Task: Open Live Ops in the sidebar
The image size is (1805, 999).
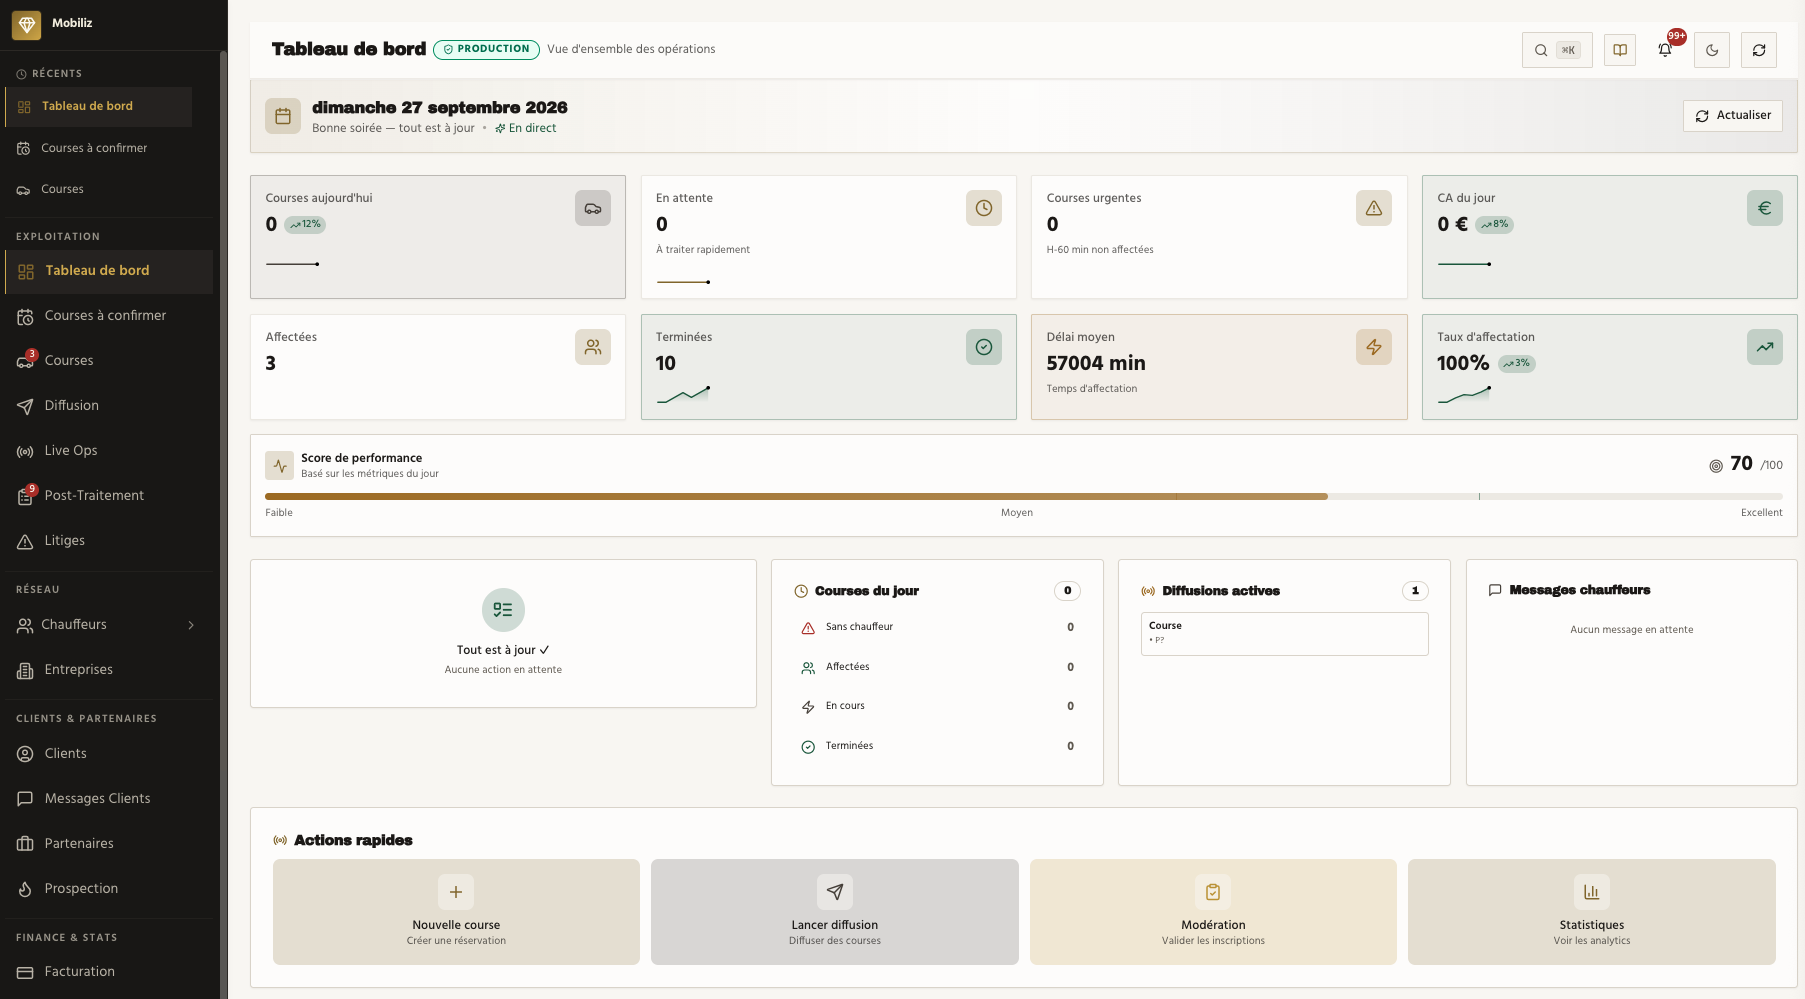Action: click(109, 451)
